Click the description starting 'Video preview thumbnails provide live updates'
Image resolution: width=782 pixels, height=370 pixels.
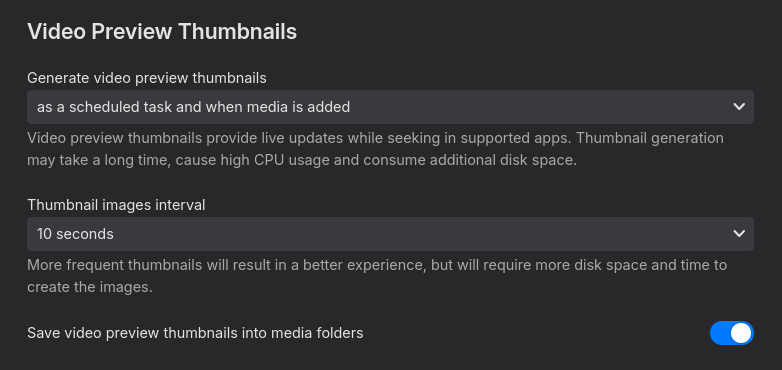click(375, 149)
